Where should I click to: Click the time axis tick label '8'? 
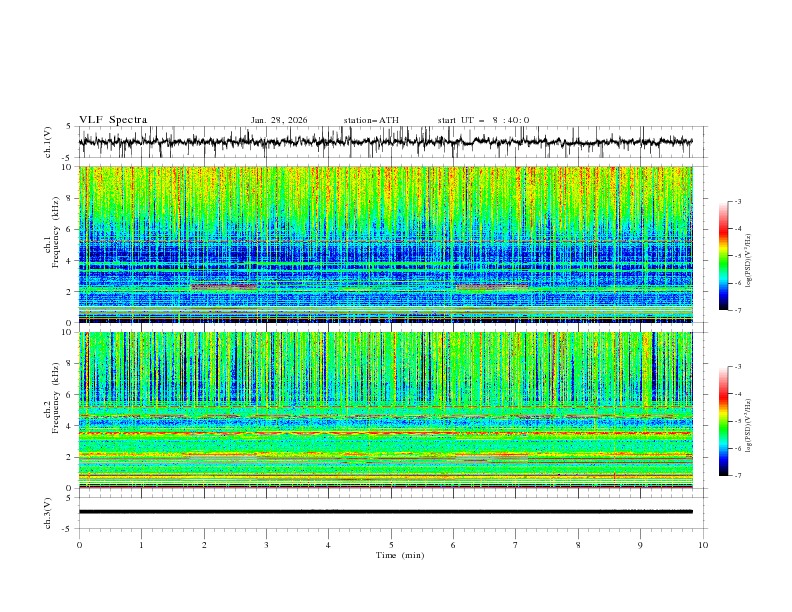(578, 545)
